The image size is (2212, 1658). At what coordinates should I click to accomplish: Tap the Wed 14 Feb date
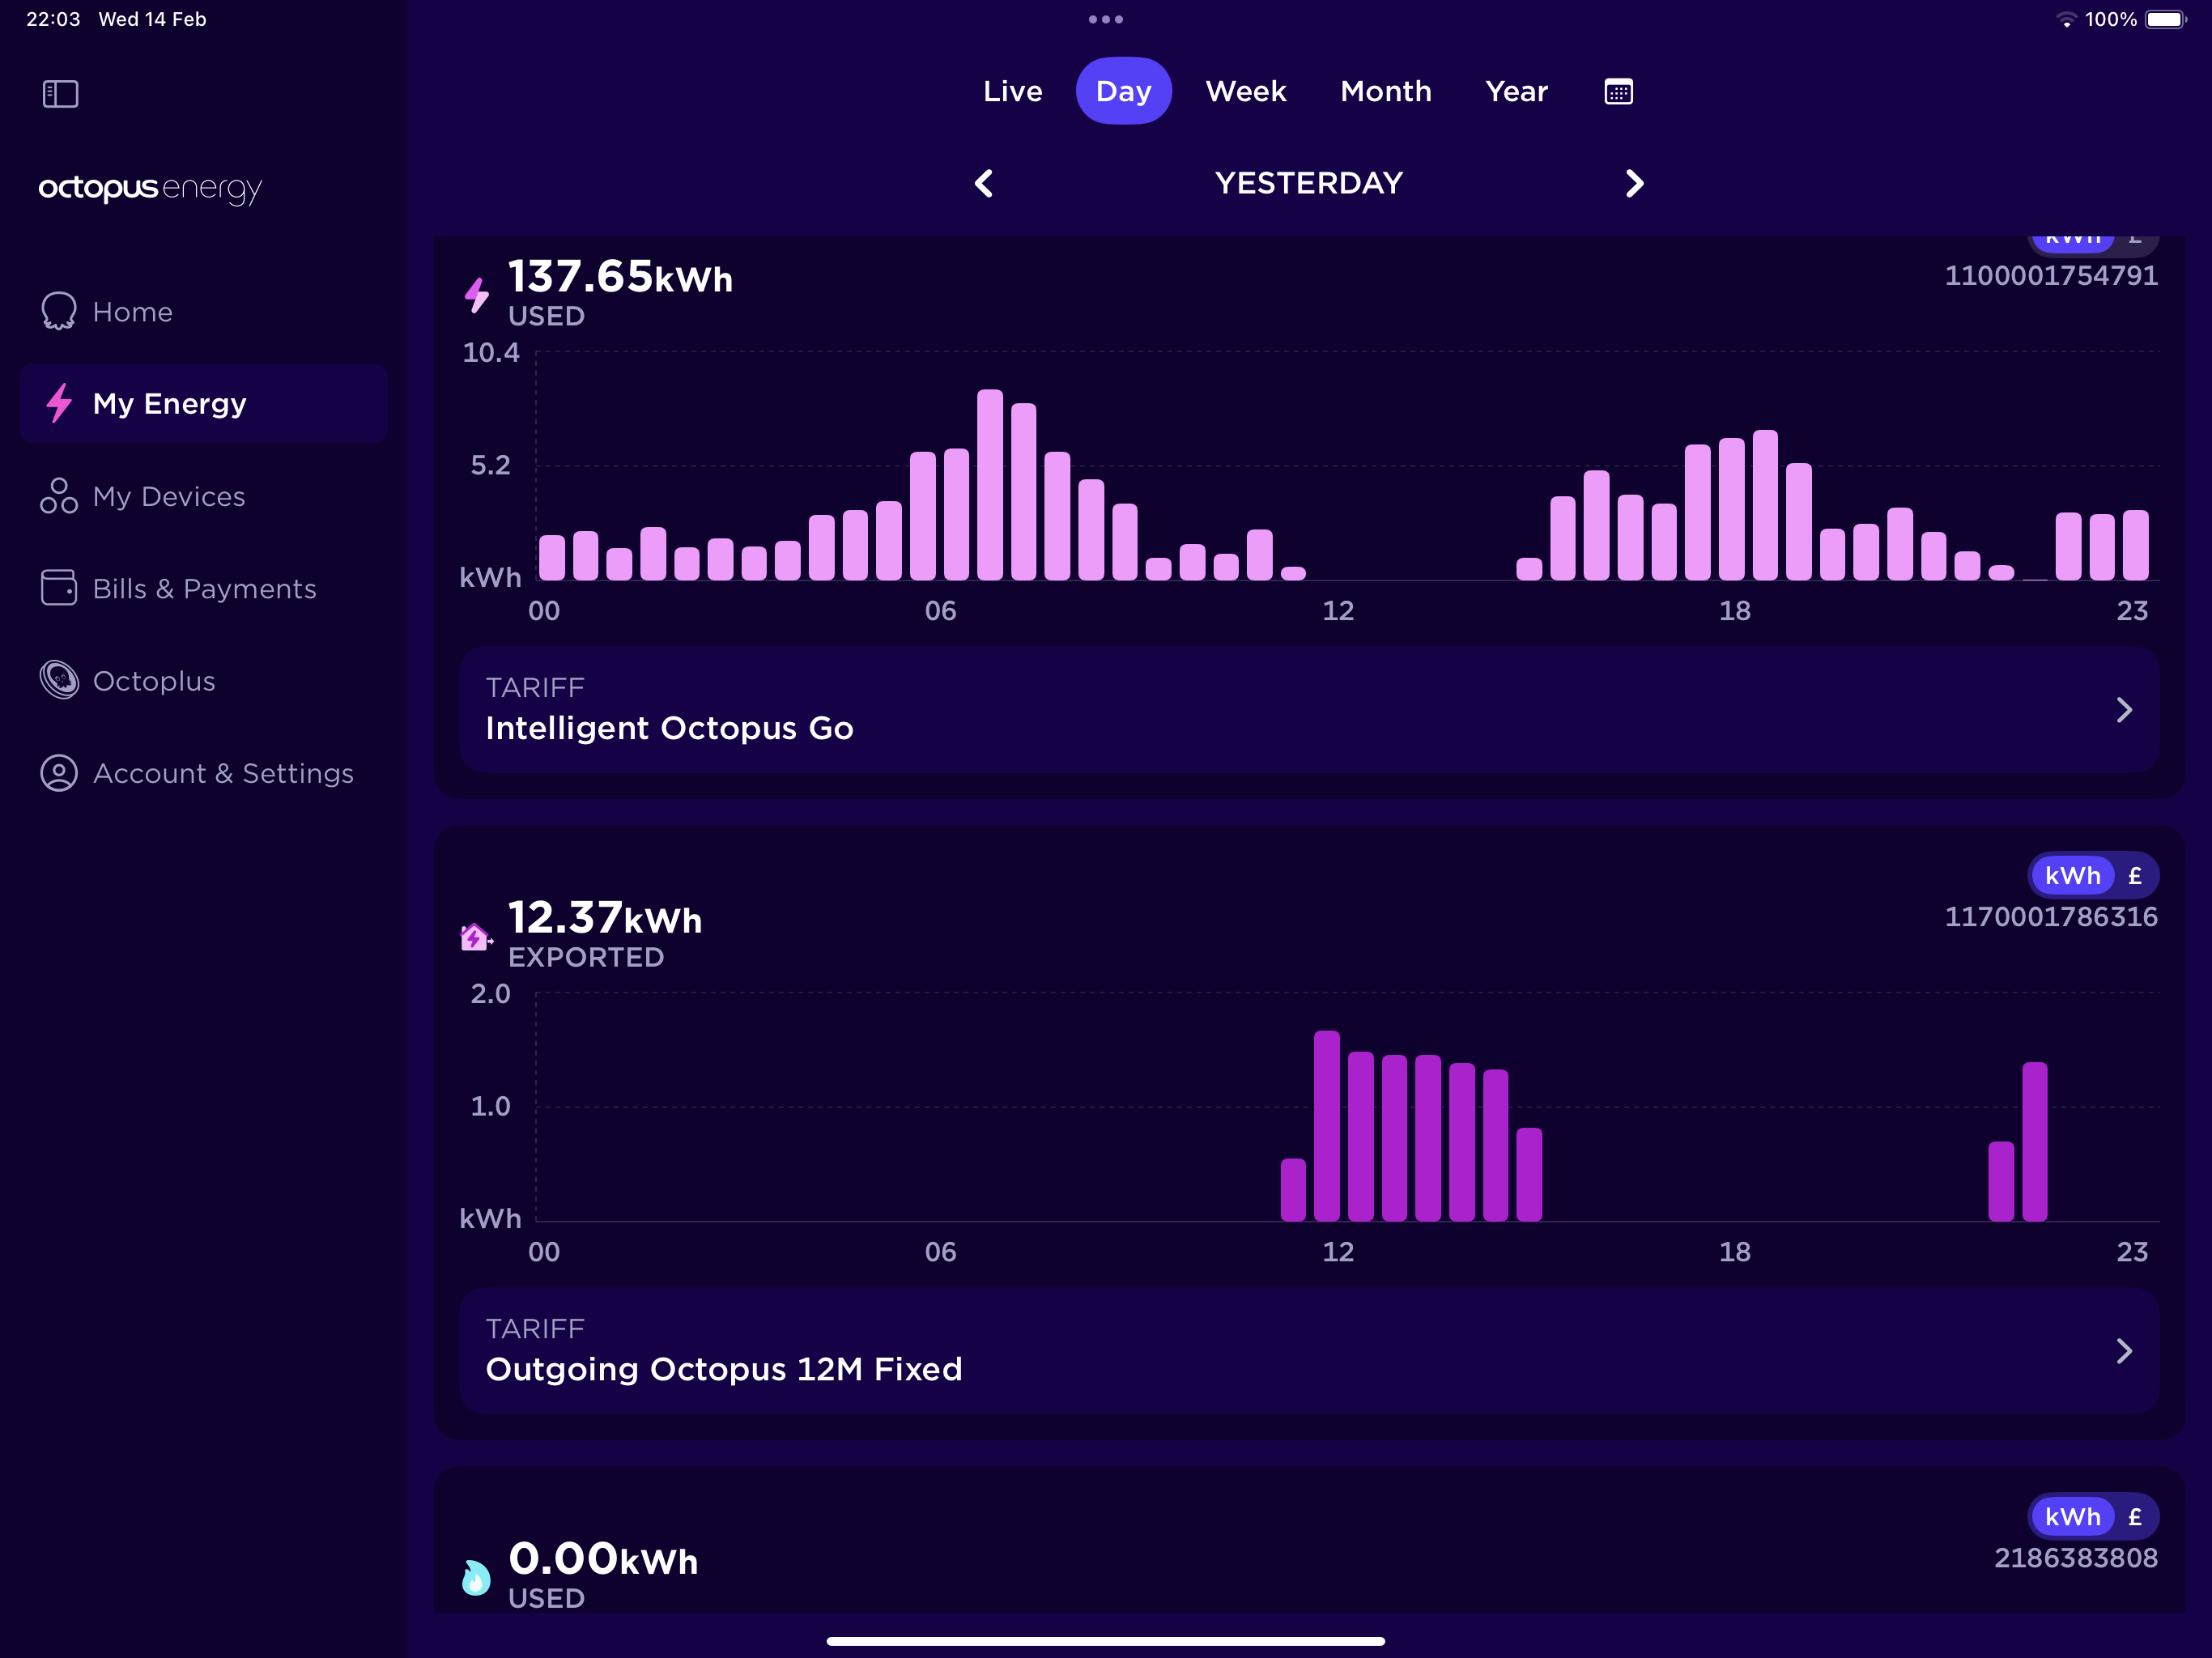[152, 19]
